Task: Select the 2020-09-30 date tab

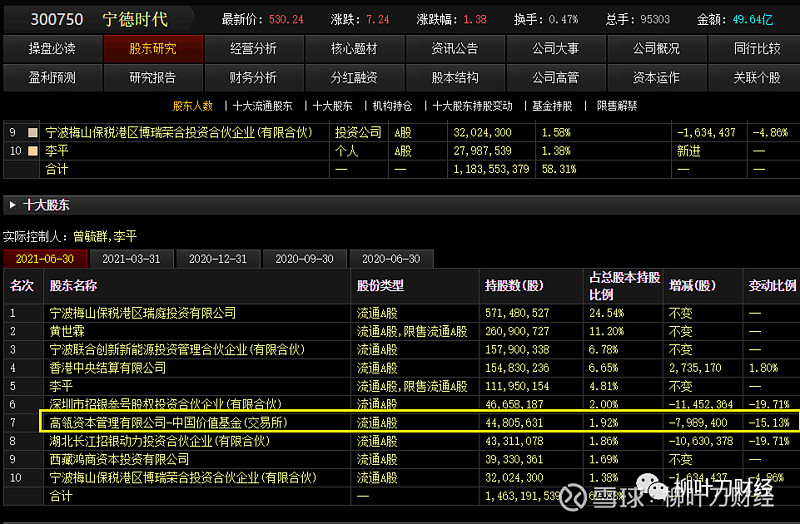Action: tap(305, 259)
